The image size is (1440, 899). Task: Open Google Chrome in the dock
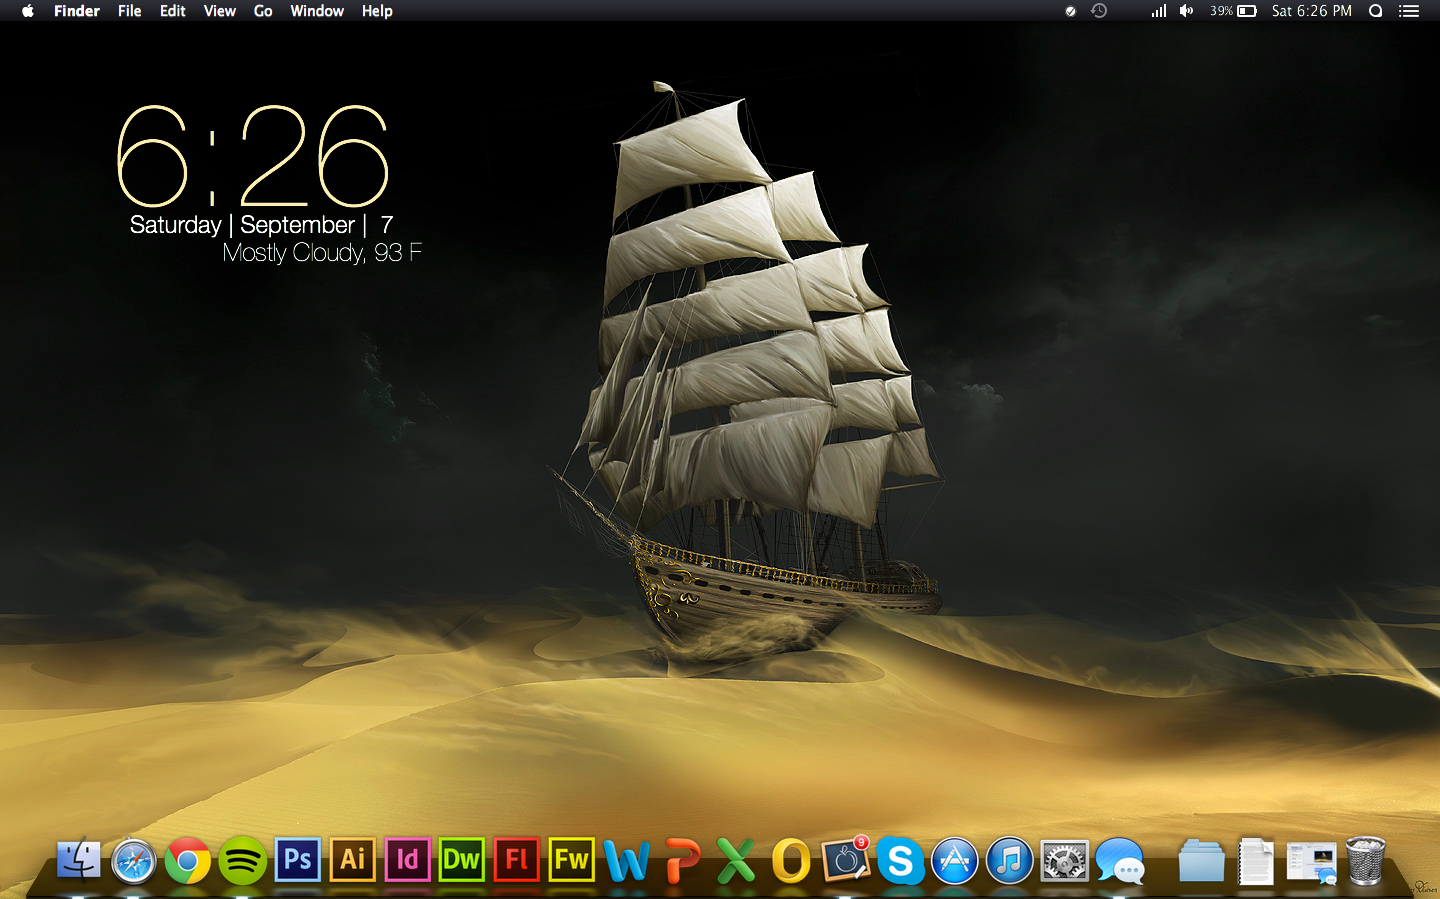click(188, 861)
